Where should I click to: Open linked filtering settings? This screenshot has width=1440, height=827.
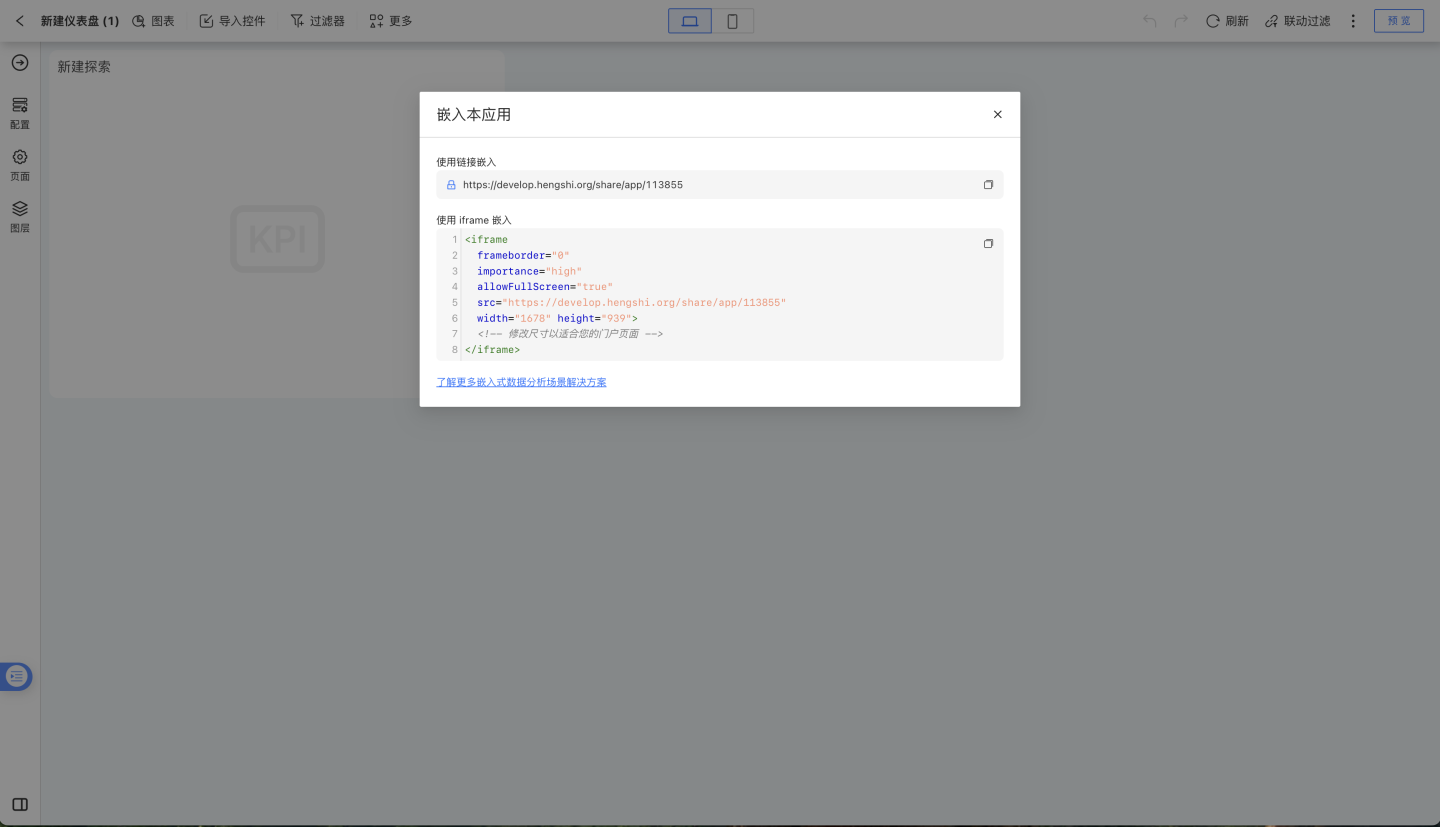click(1297, 21)
